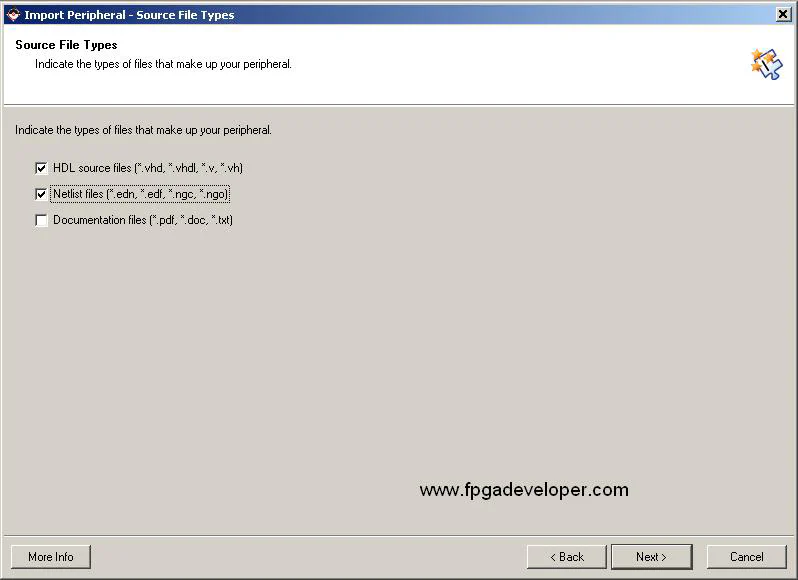Image resolution: width=798 pixels, height=580 pixels.
Task: Click the www.fpgadeveloper.com watermark text
Action: coord(524,490)
